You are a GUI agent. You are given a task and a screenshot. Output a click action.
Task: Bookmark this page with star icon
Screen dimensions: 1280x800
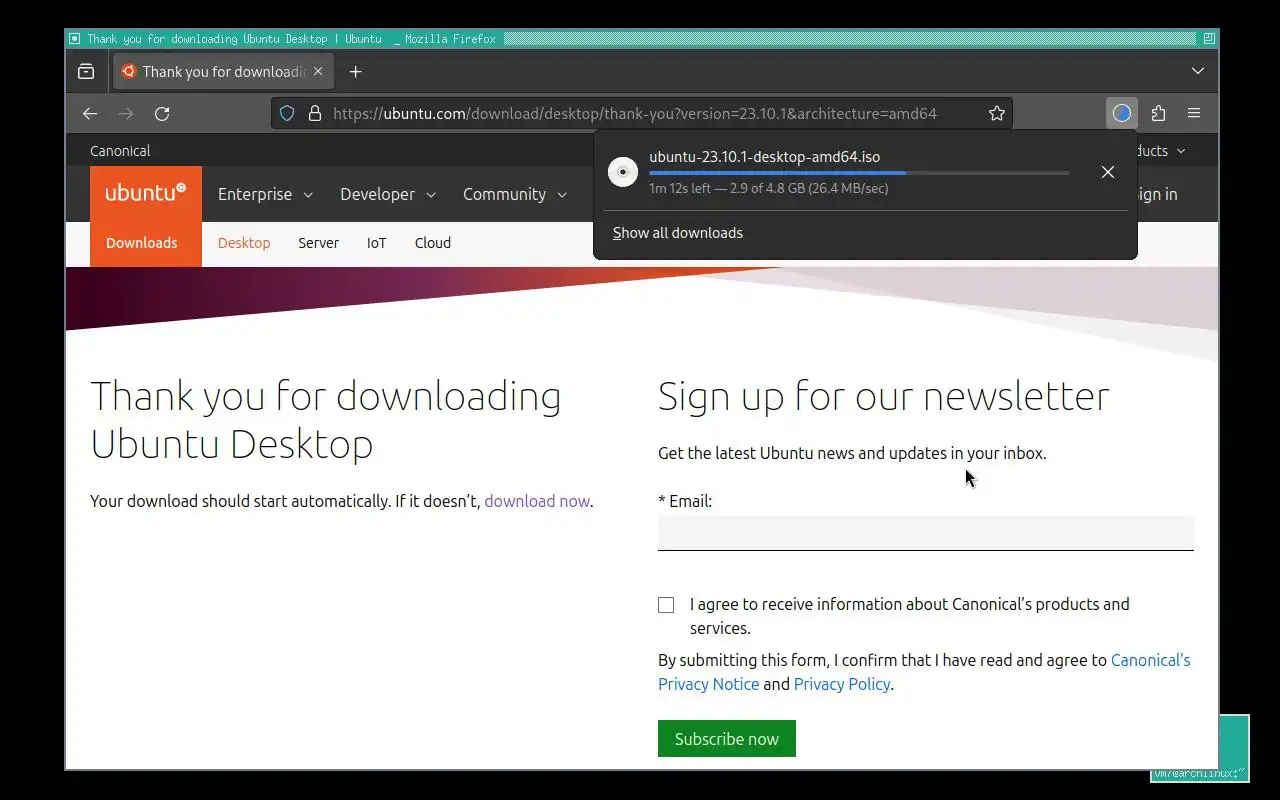click(997, 113)
